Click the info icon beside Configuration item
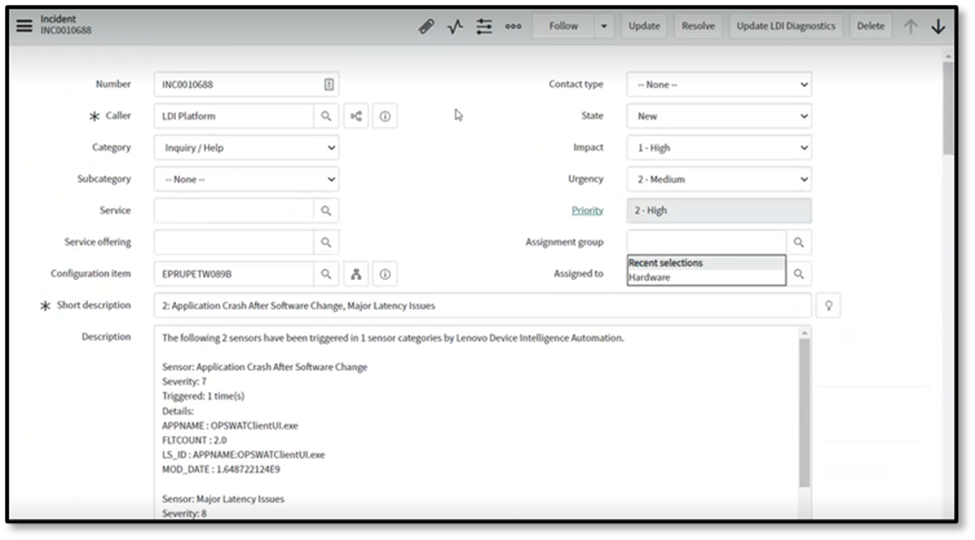The width and height of the screenshot is (975, 540). pyautogui.click(x=385, y=273)
